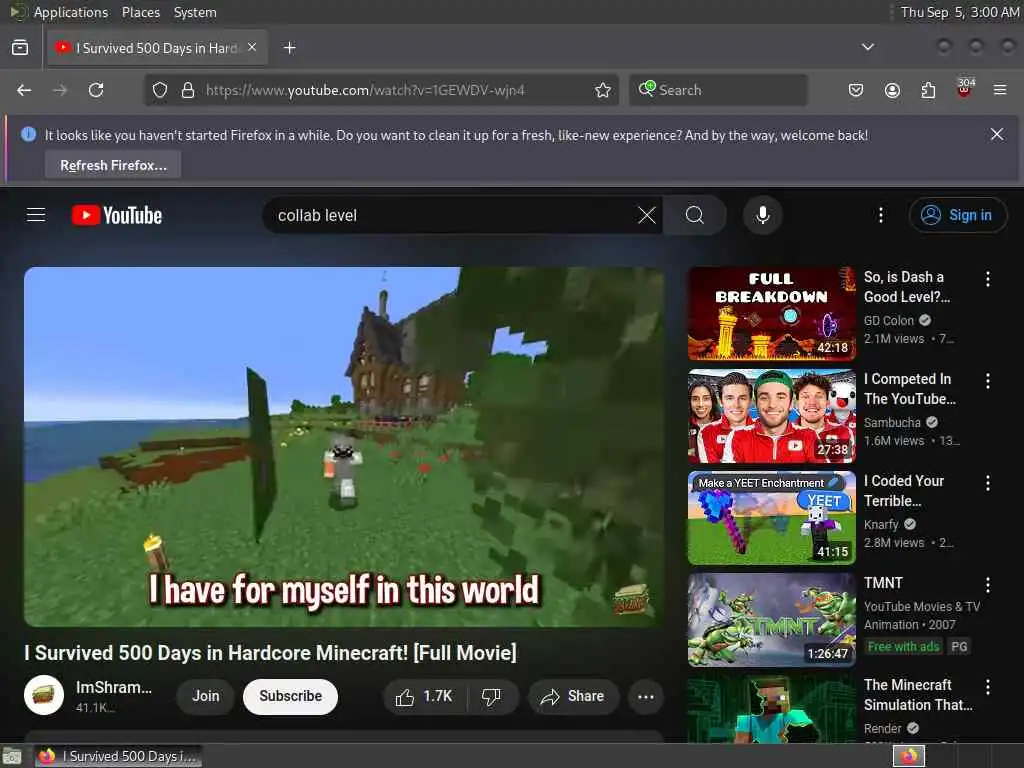Open more actions ellipsis under video
The height and width of the screenshot is (768, 1024).
(646, 696)
